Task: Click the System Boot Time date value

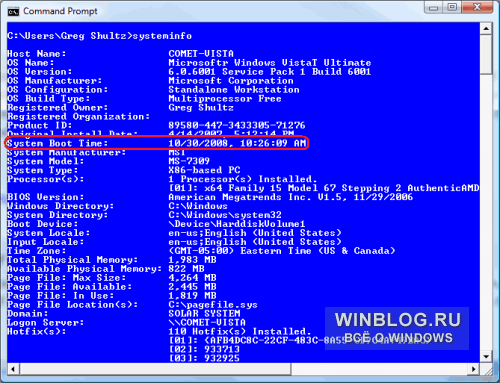Action: (x=237, y=143)
